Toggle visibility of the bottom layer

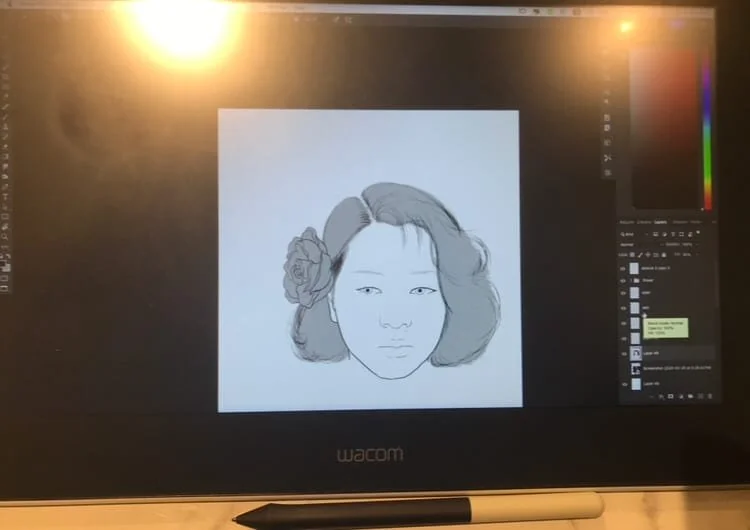[x=624, y=385]
